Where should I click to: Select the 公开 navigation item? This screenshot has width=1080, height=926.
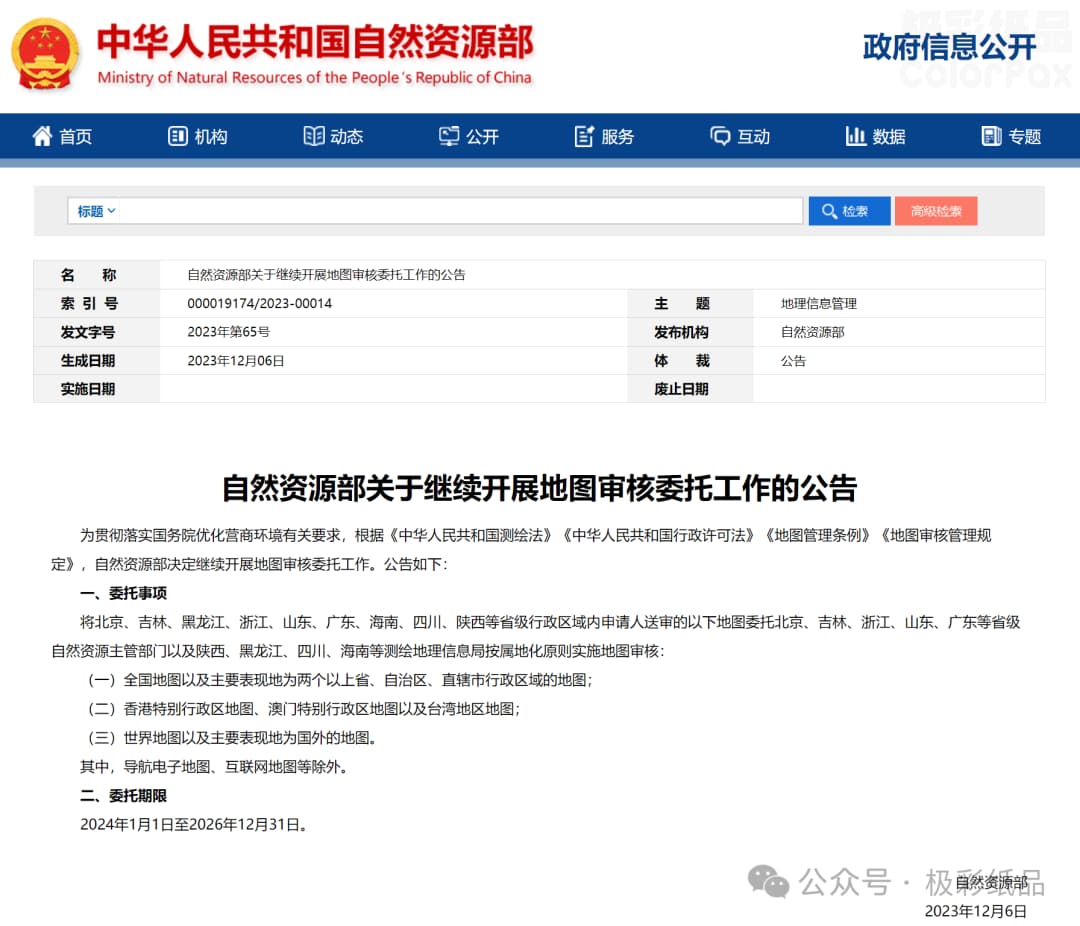coord(469,136)
